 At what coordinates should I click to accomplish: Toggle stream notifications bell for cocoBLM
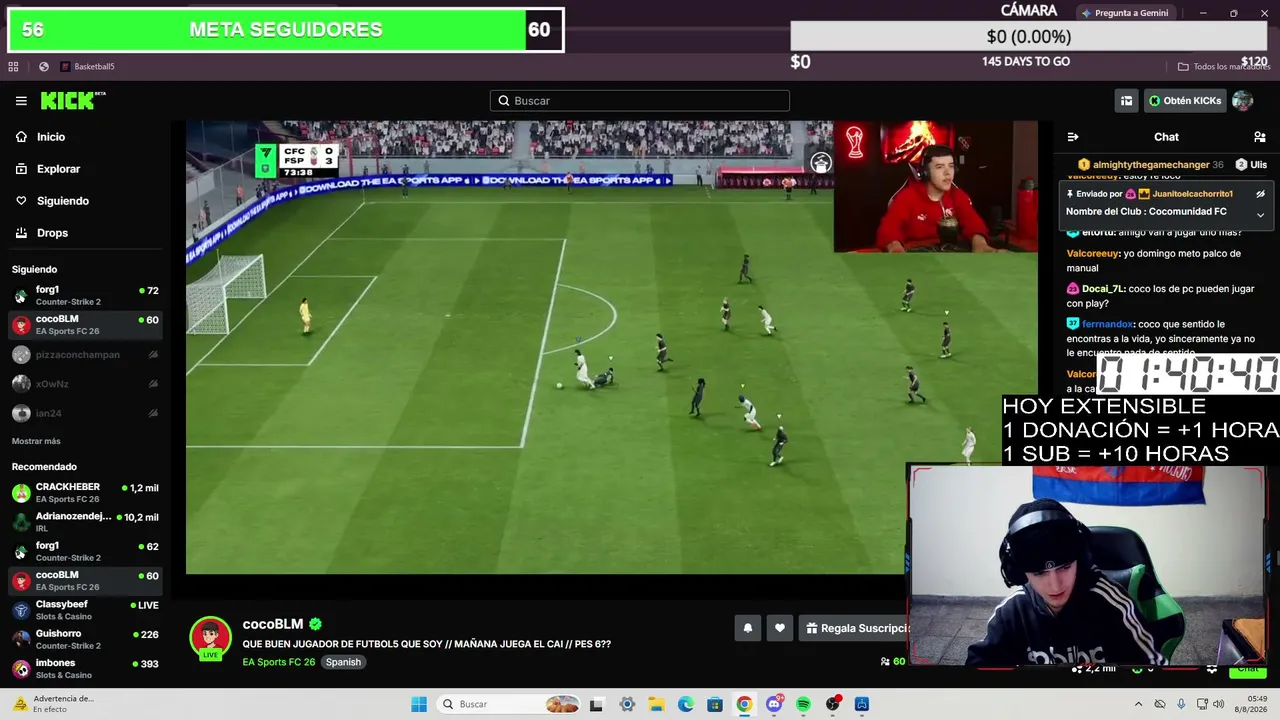tap(747, 628)
